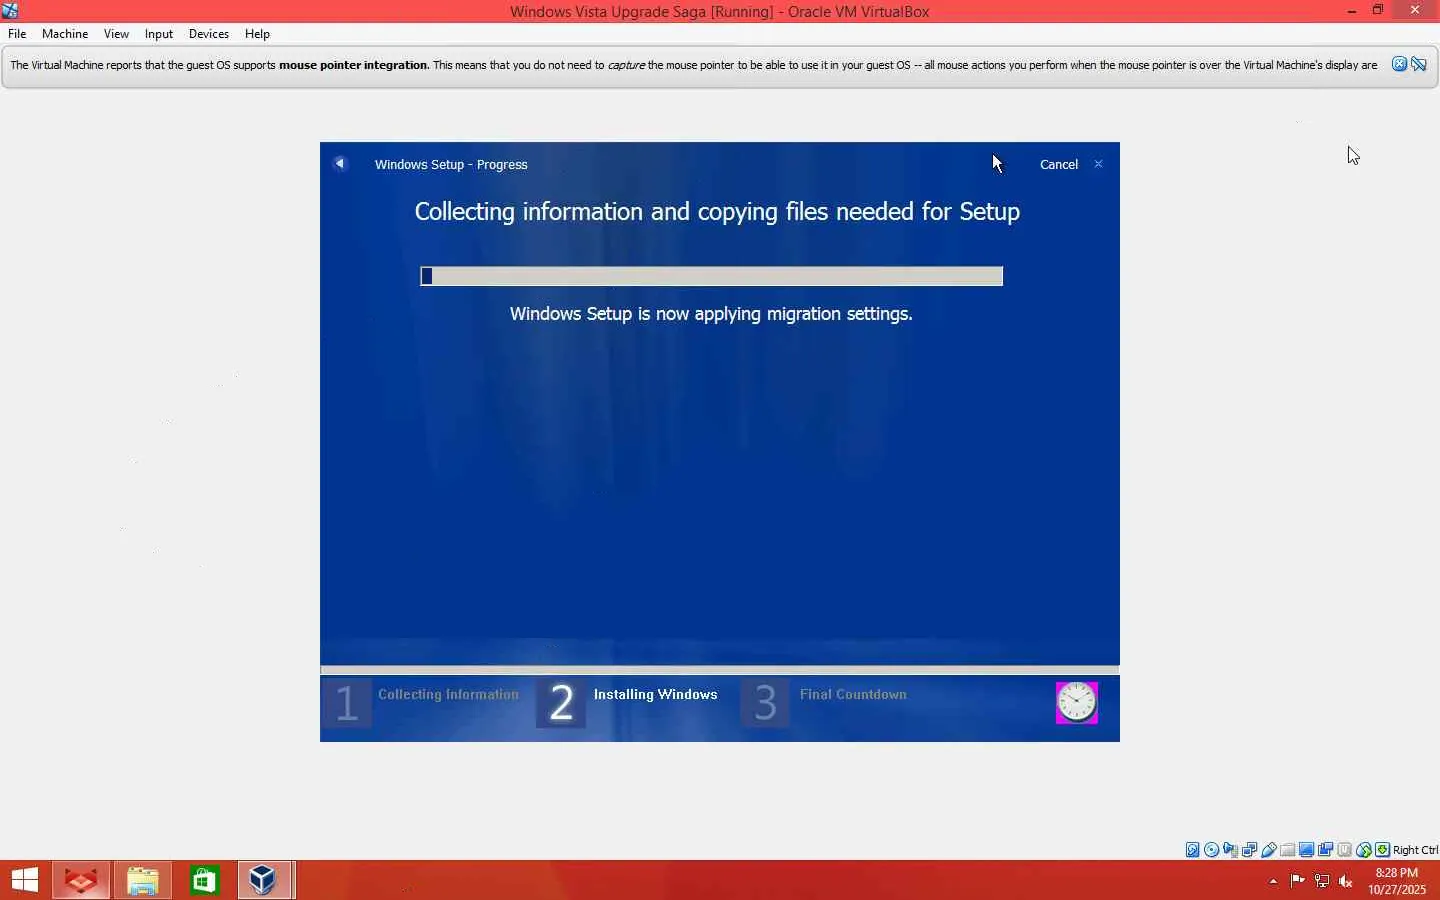This screenshot has width=1440, height=900.
Task: Open the Devices menu
Action: pos(209,34)
